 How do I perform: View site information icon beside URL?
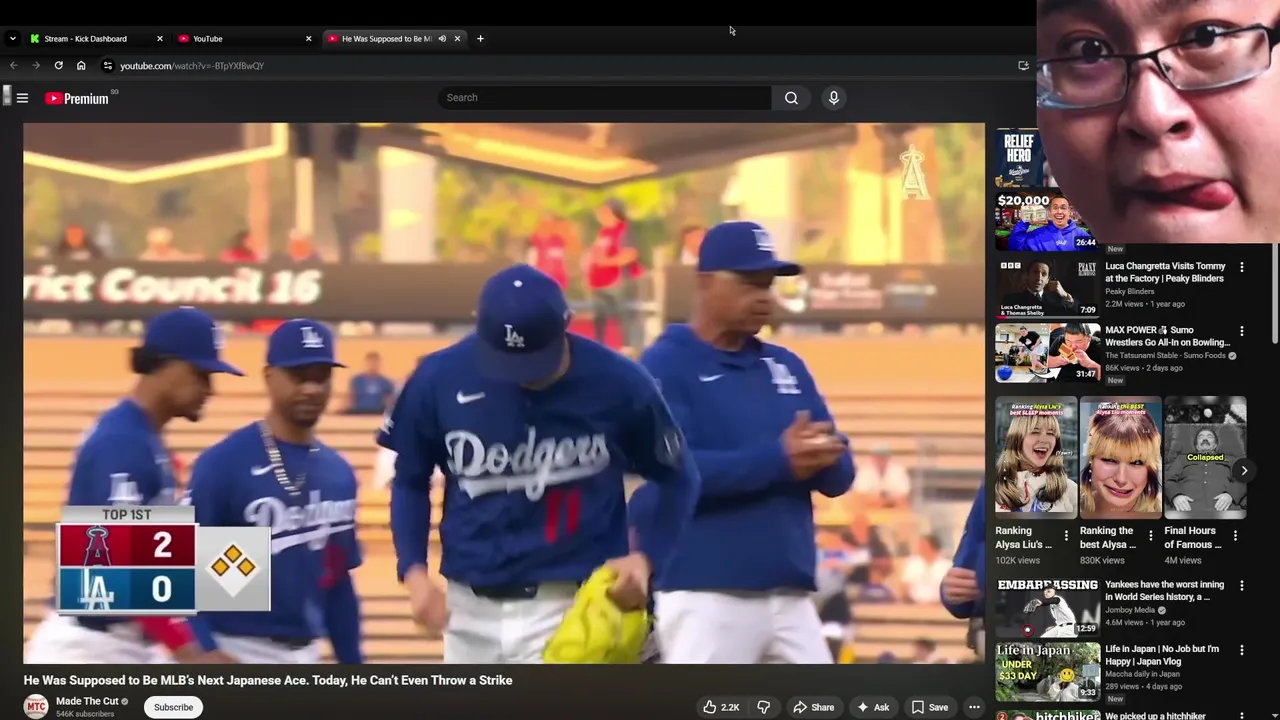108,66
